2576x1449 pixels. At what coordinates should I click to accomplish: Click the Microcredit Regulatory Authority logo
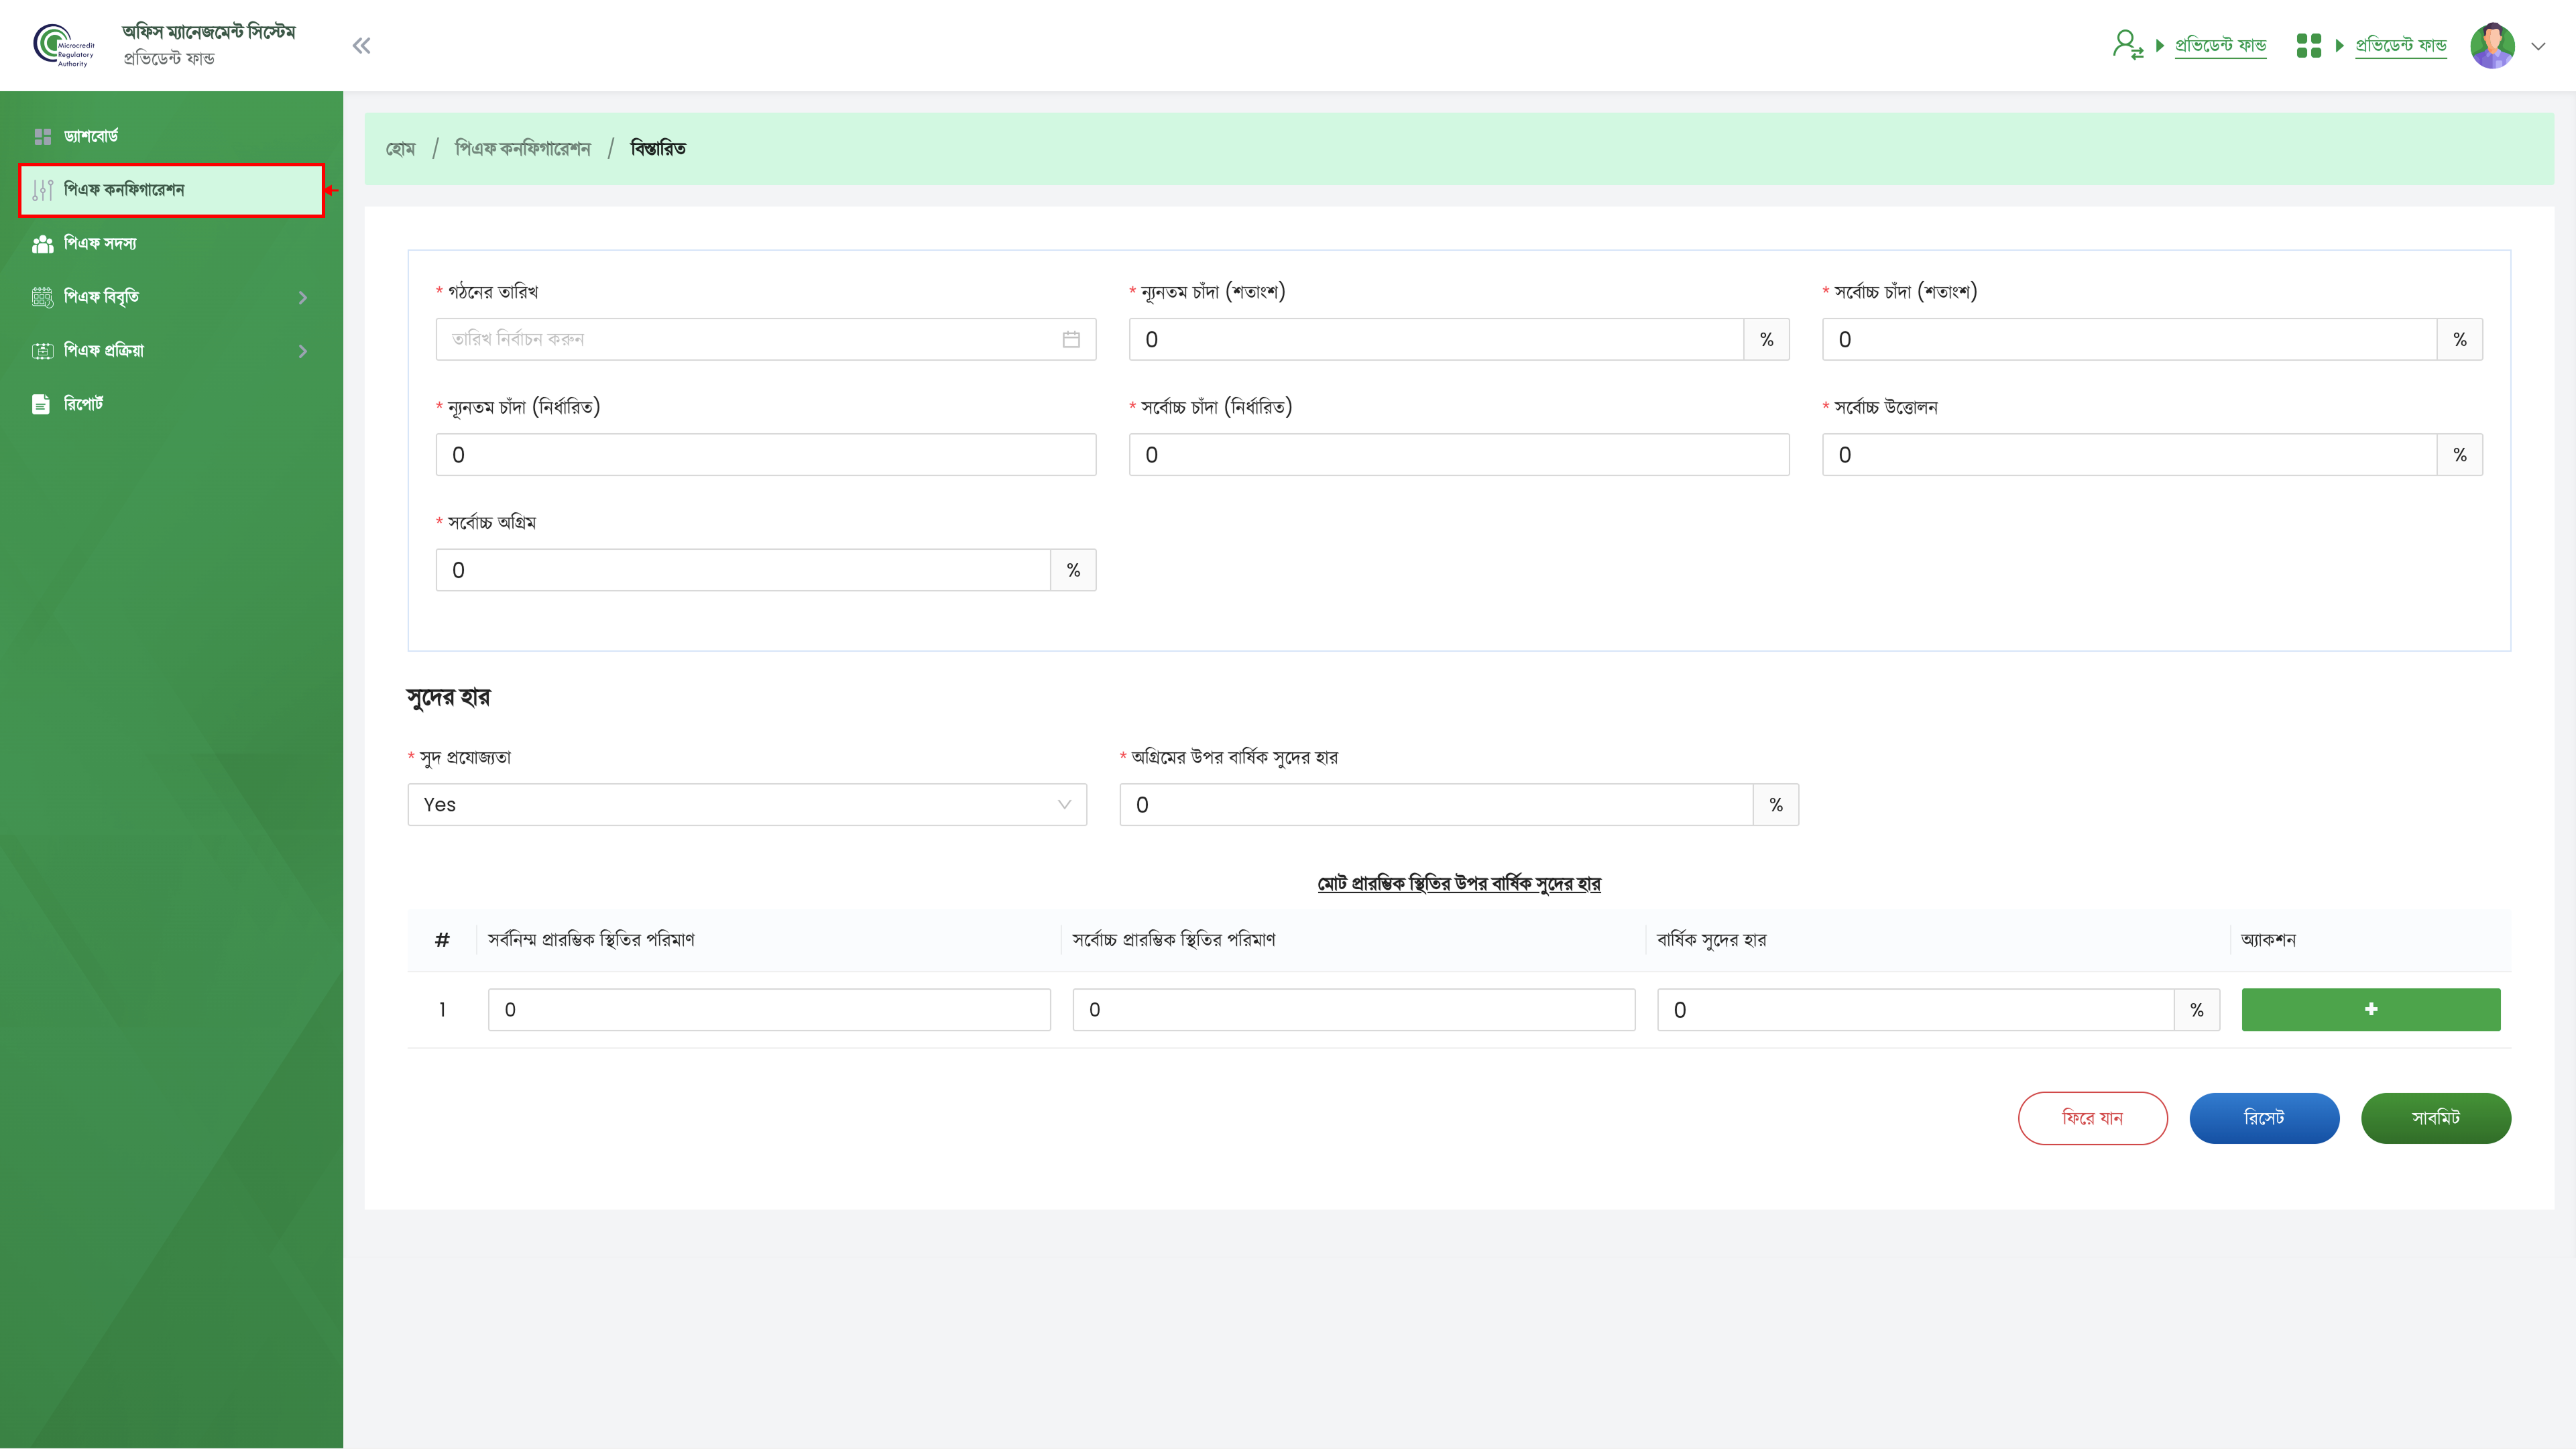coord(63,45)
